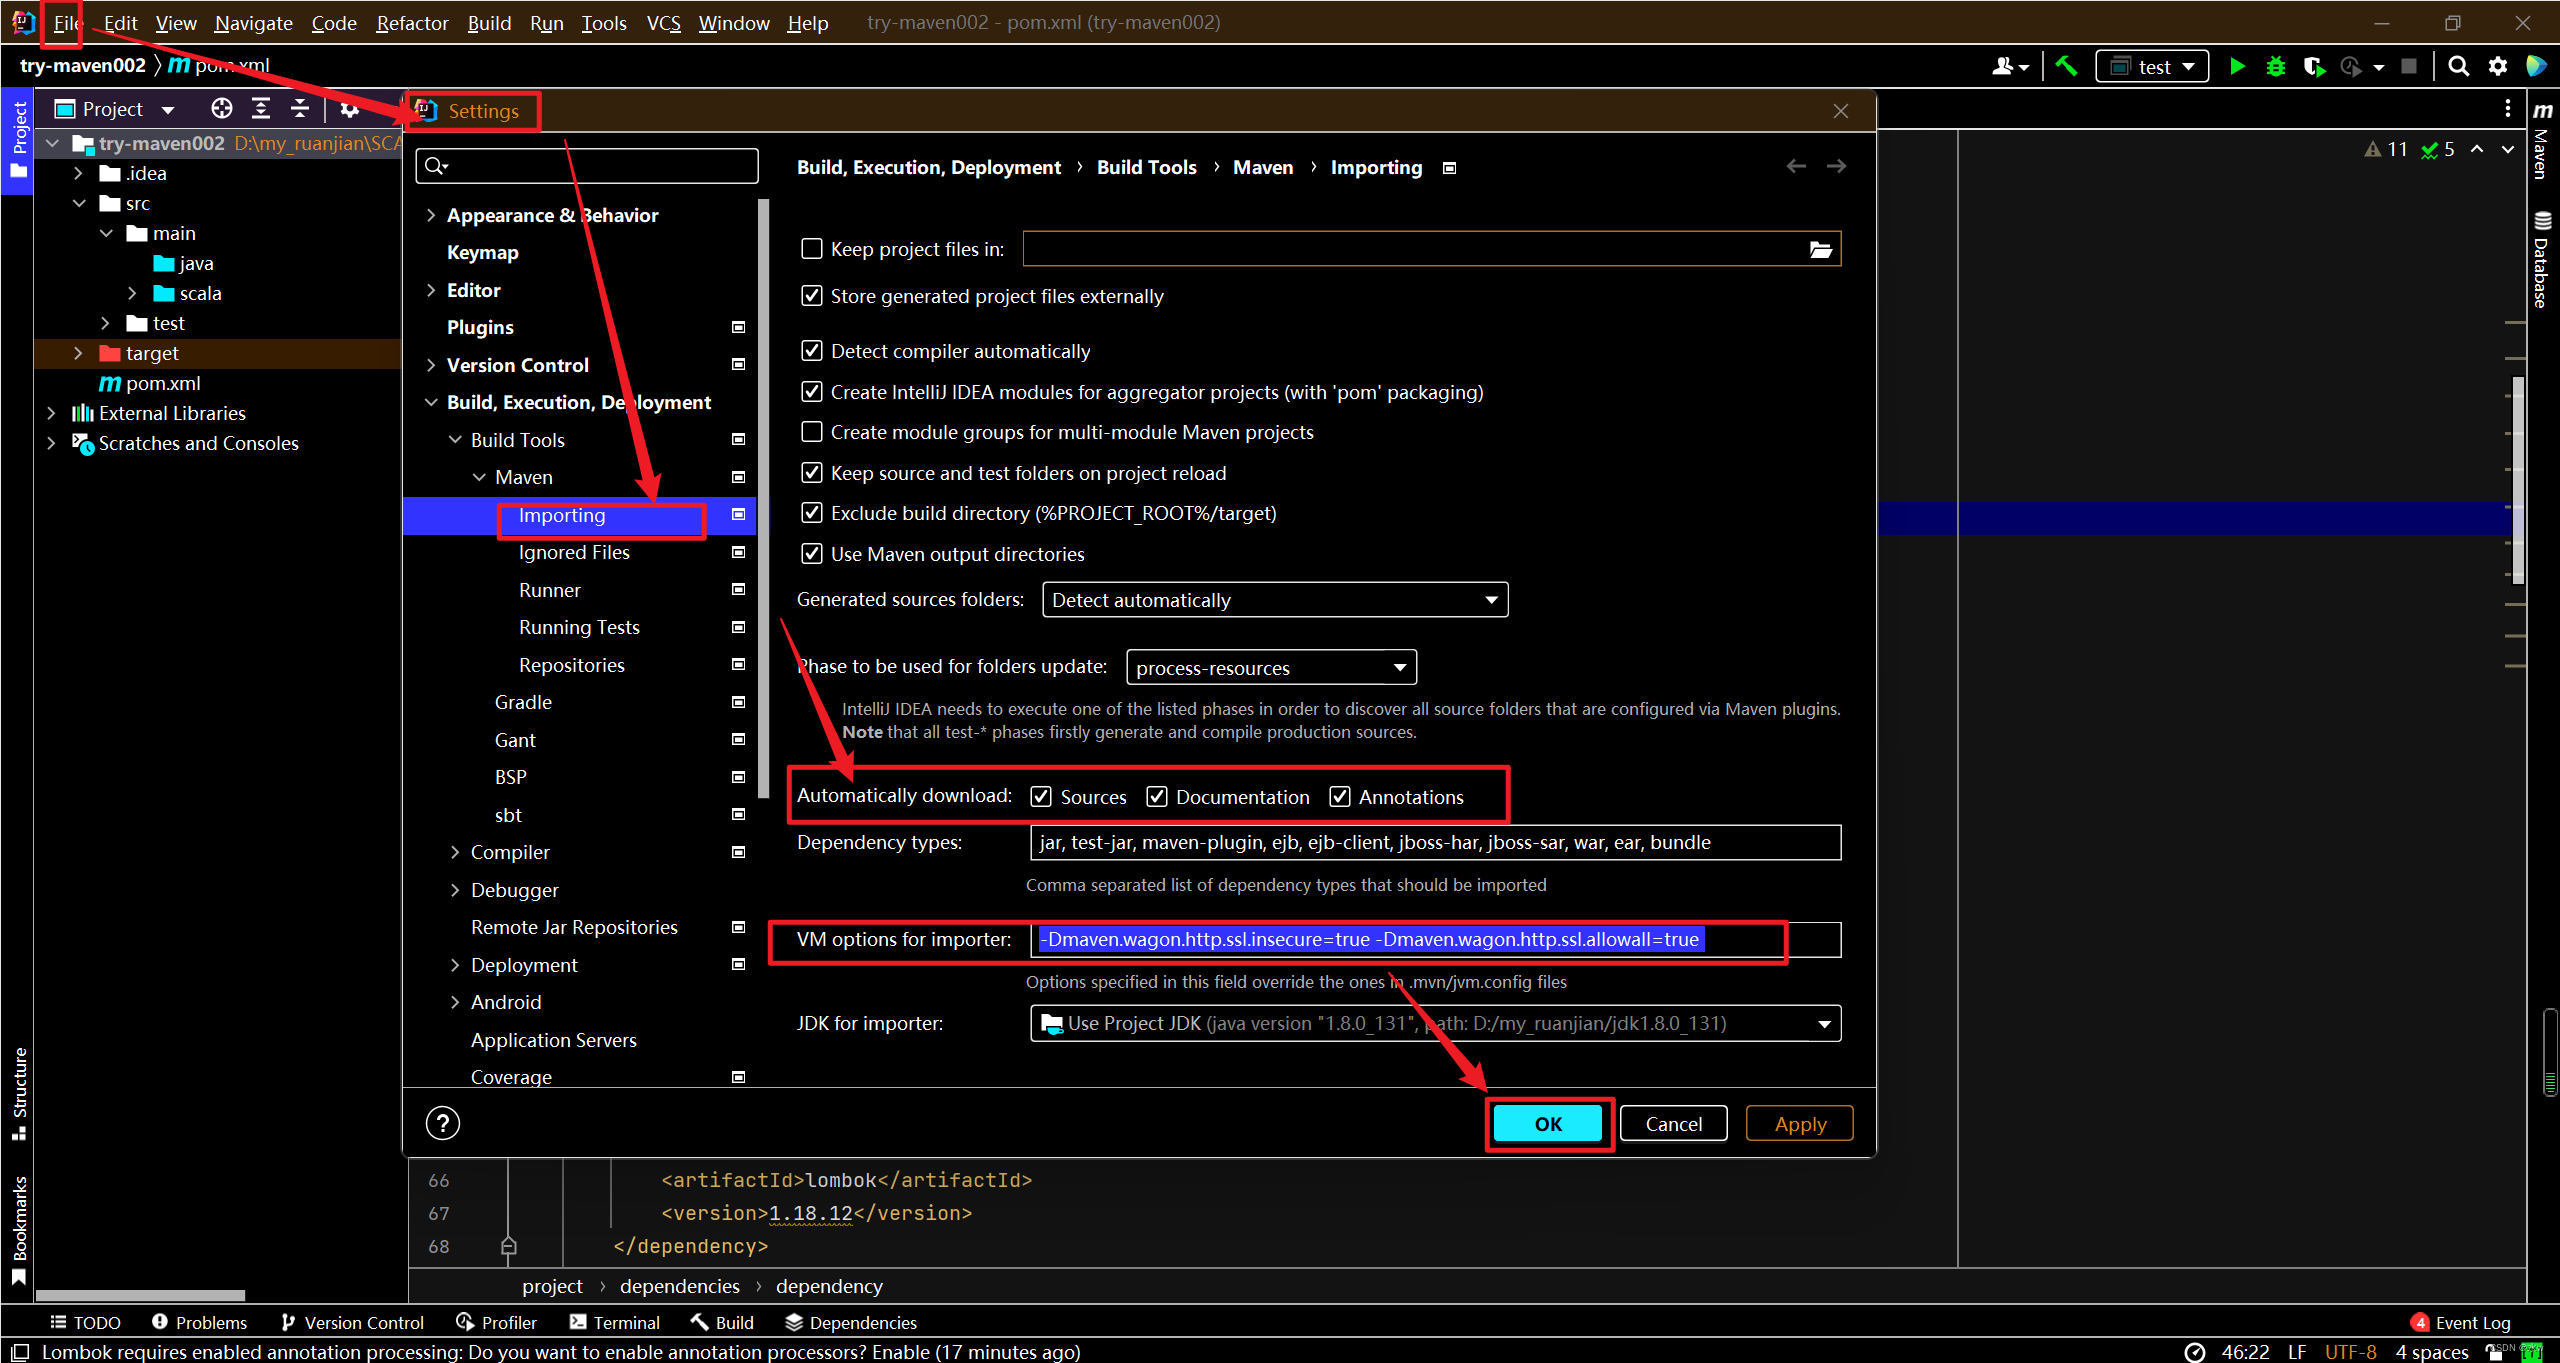Open Generated sources folders dropdown
Screen dimensions: 2560x1363
pos(1274,600)
